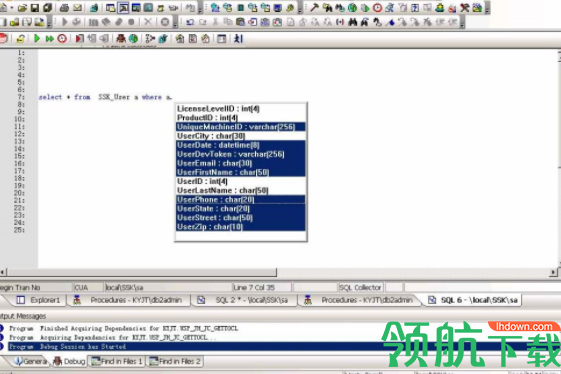Choose UserState : char[20] column
The width and height of the screenshot is (561, 374).
(x=240, y=209)
